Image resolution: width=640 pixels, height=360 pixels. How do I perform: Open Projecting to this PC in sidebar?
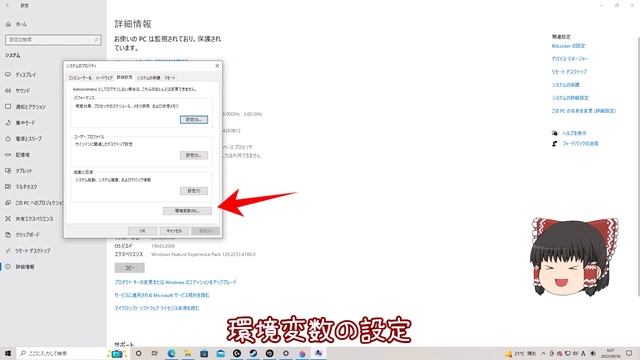click(x=34, y=202)
